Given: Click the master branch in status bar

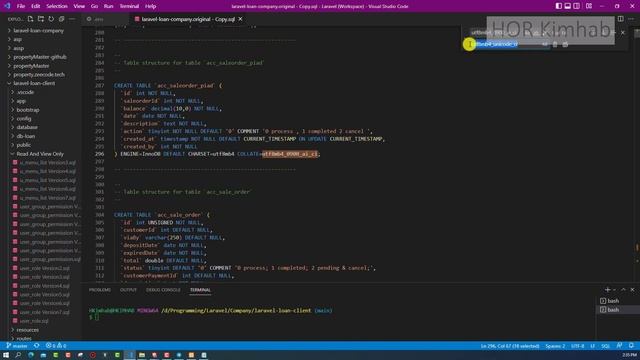Looking at the screenshot, I should tap(17, 346).
